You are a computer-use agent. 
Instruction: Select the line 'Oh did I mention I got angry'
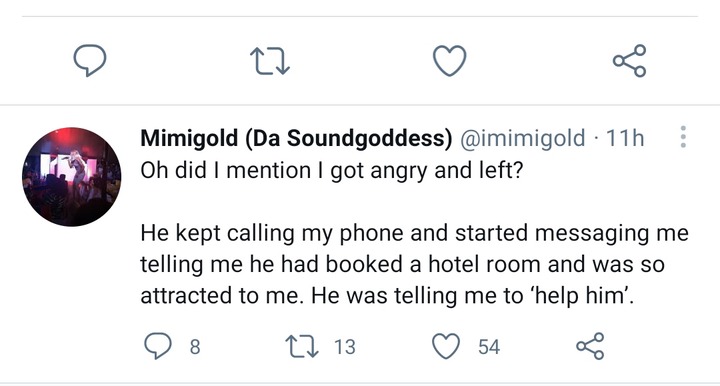coord(332,171)
